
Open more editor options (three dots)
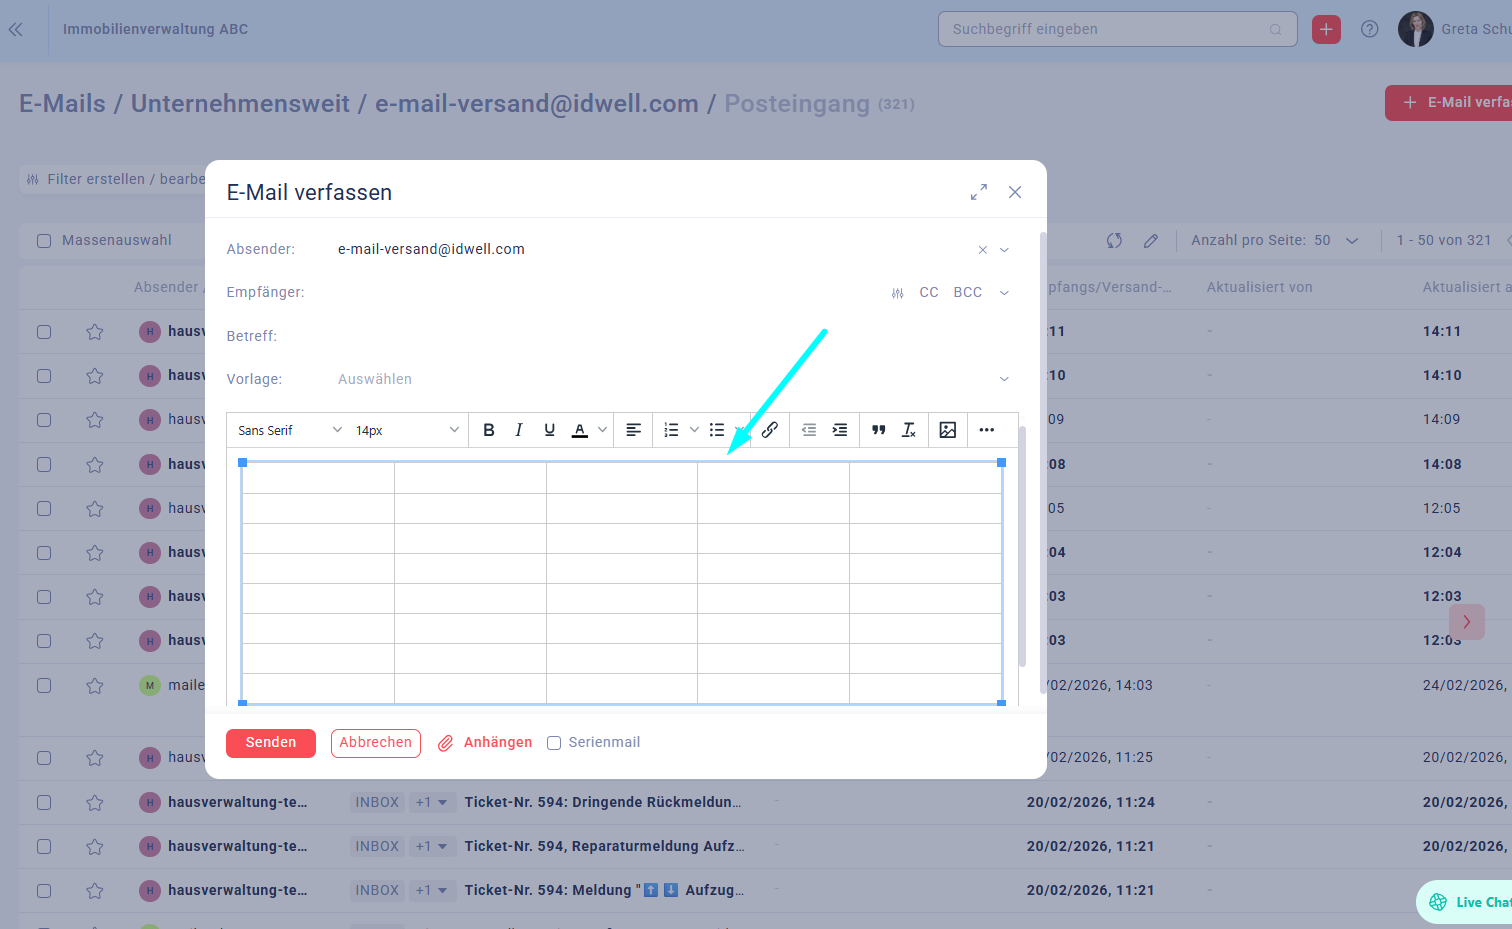click(986, 430)
